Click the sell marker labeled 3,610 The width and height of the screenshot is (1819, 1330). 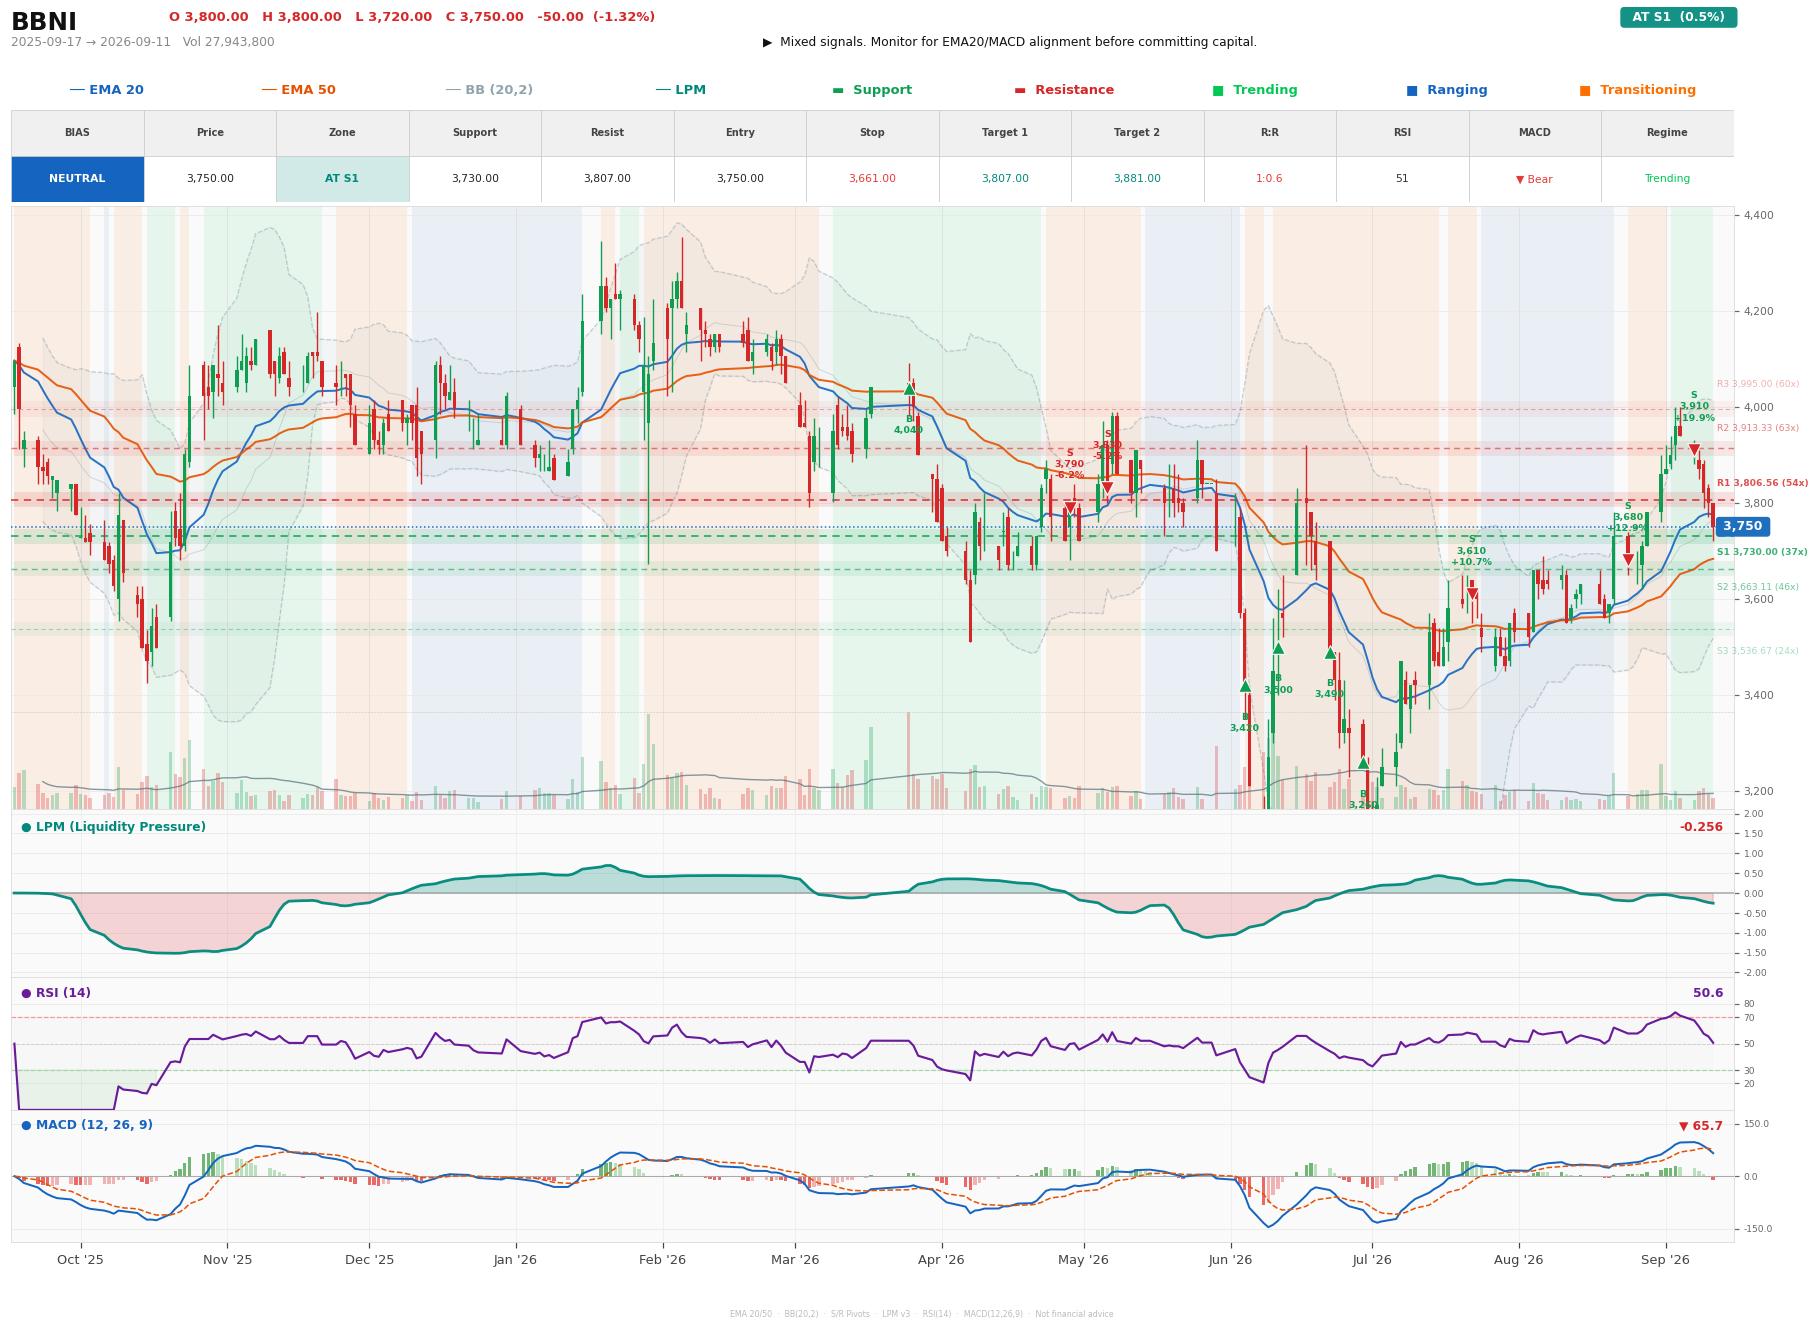point(1472,594)
